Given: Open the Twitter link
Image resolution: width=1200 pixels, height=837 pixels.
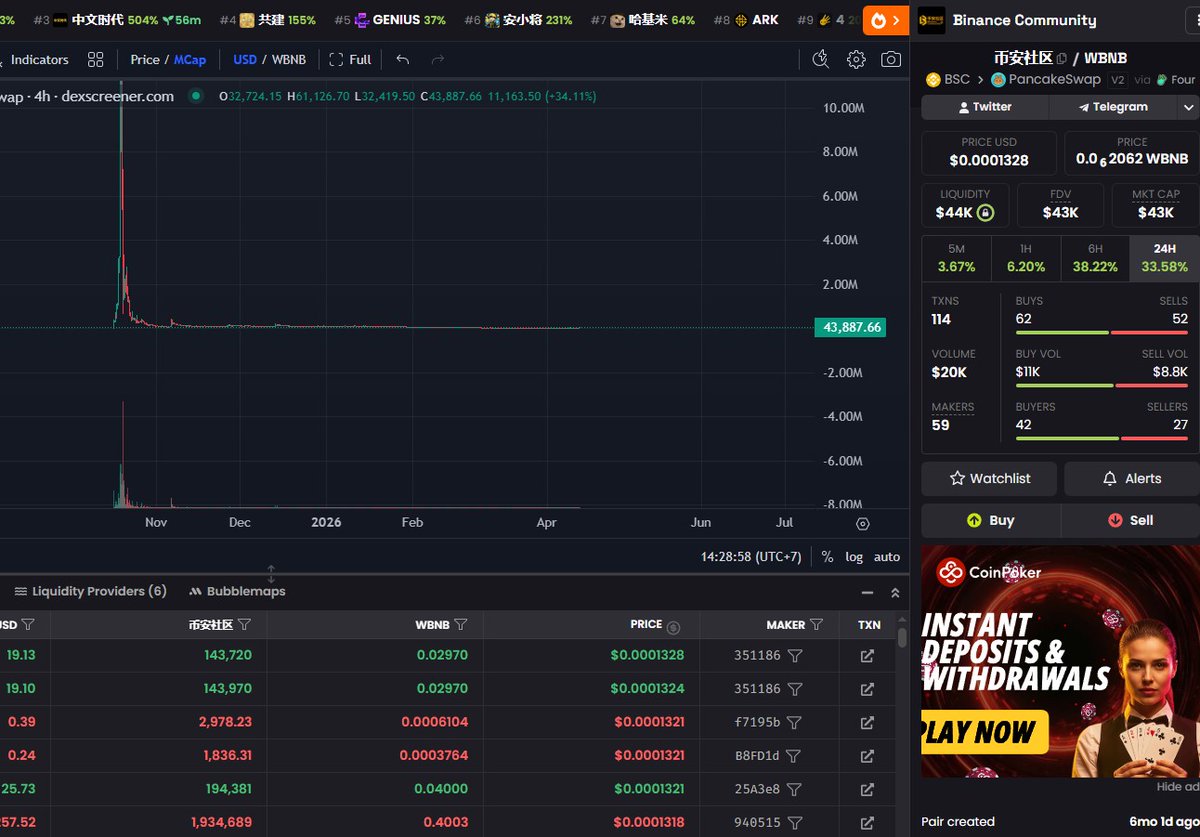Looking at the screenshot, I should (985, 107).
